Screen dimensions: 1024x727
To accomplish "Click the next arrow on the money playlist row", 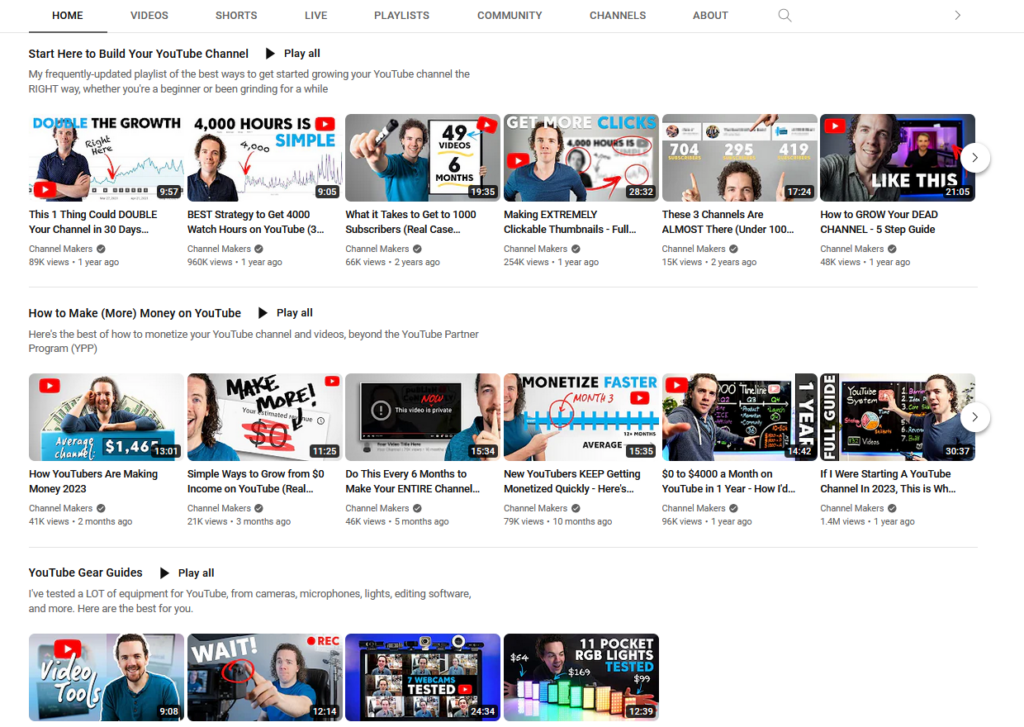I will pyautogui.click(x=975, y=417).
